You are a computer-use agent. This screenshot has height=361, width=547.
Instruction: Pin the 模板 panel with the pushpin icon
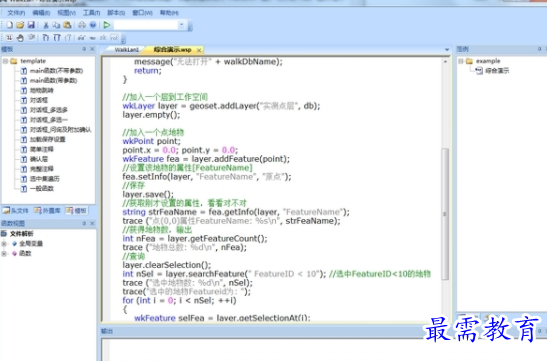pos(84,49)
